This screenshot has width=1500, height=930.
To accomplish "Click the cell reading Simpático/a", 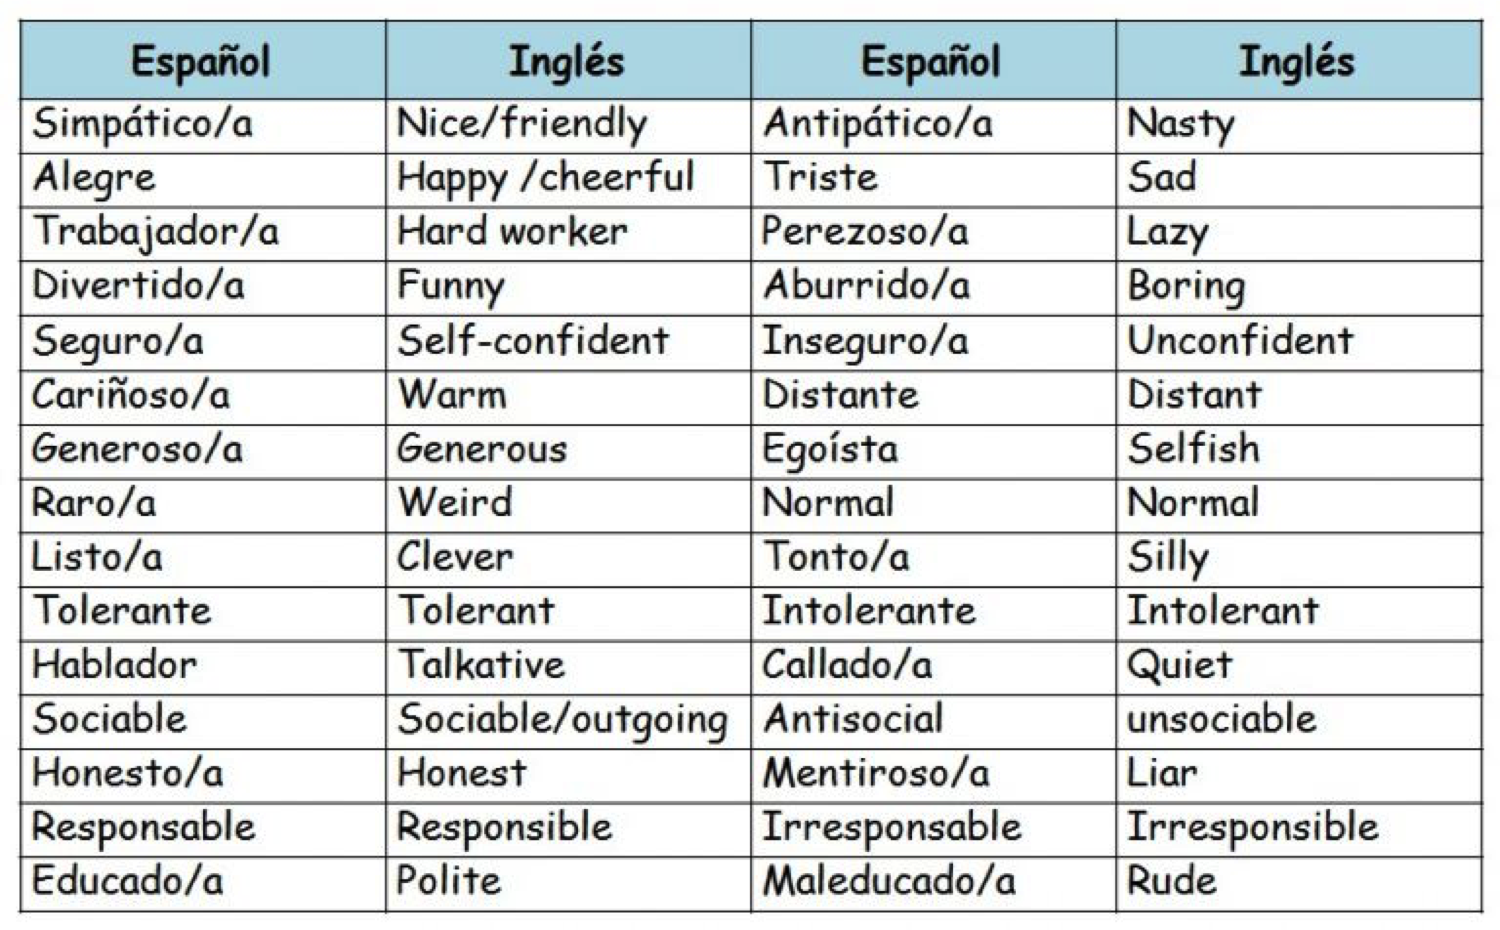I will 142,124.
